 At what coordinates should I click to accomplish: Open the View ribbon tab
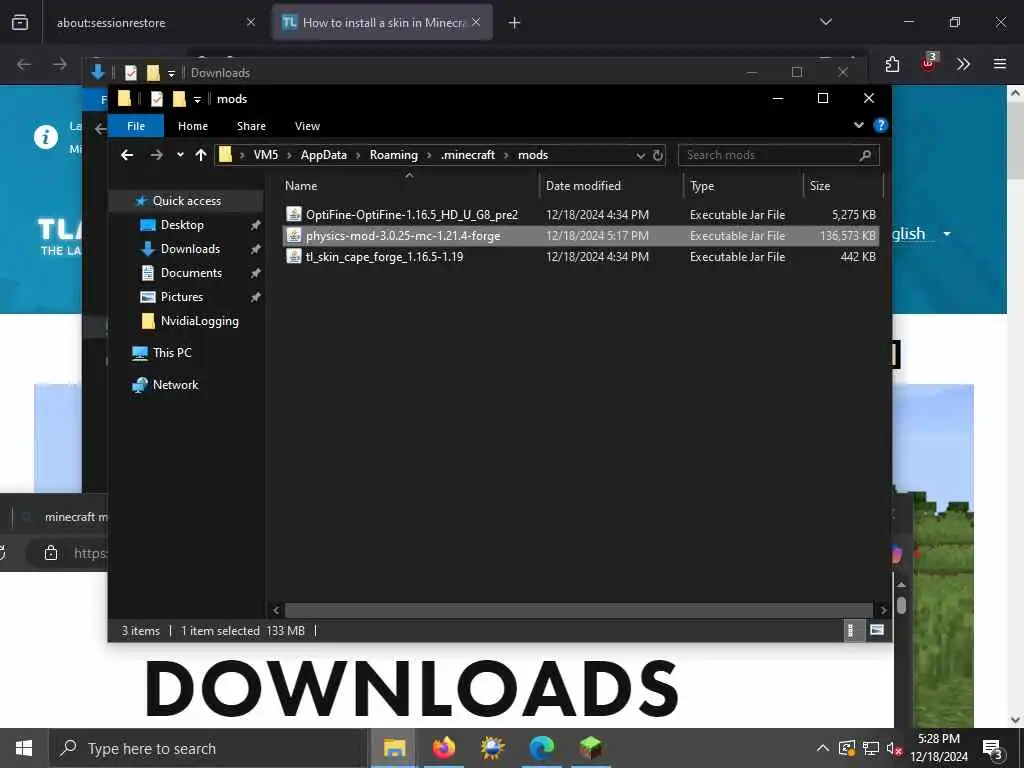coord(308,126)
